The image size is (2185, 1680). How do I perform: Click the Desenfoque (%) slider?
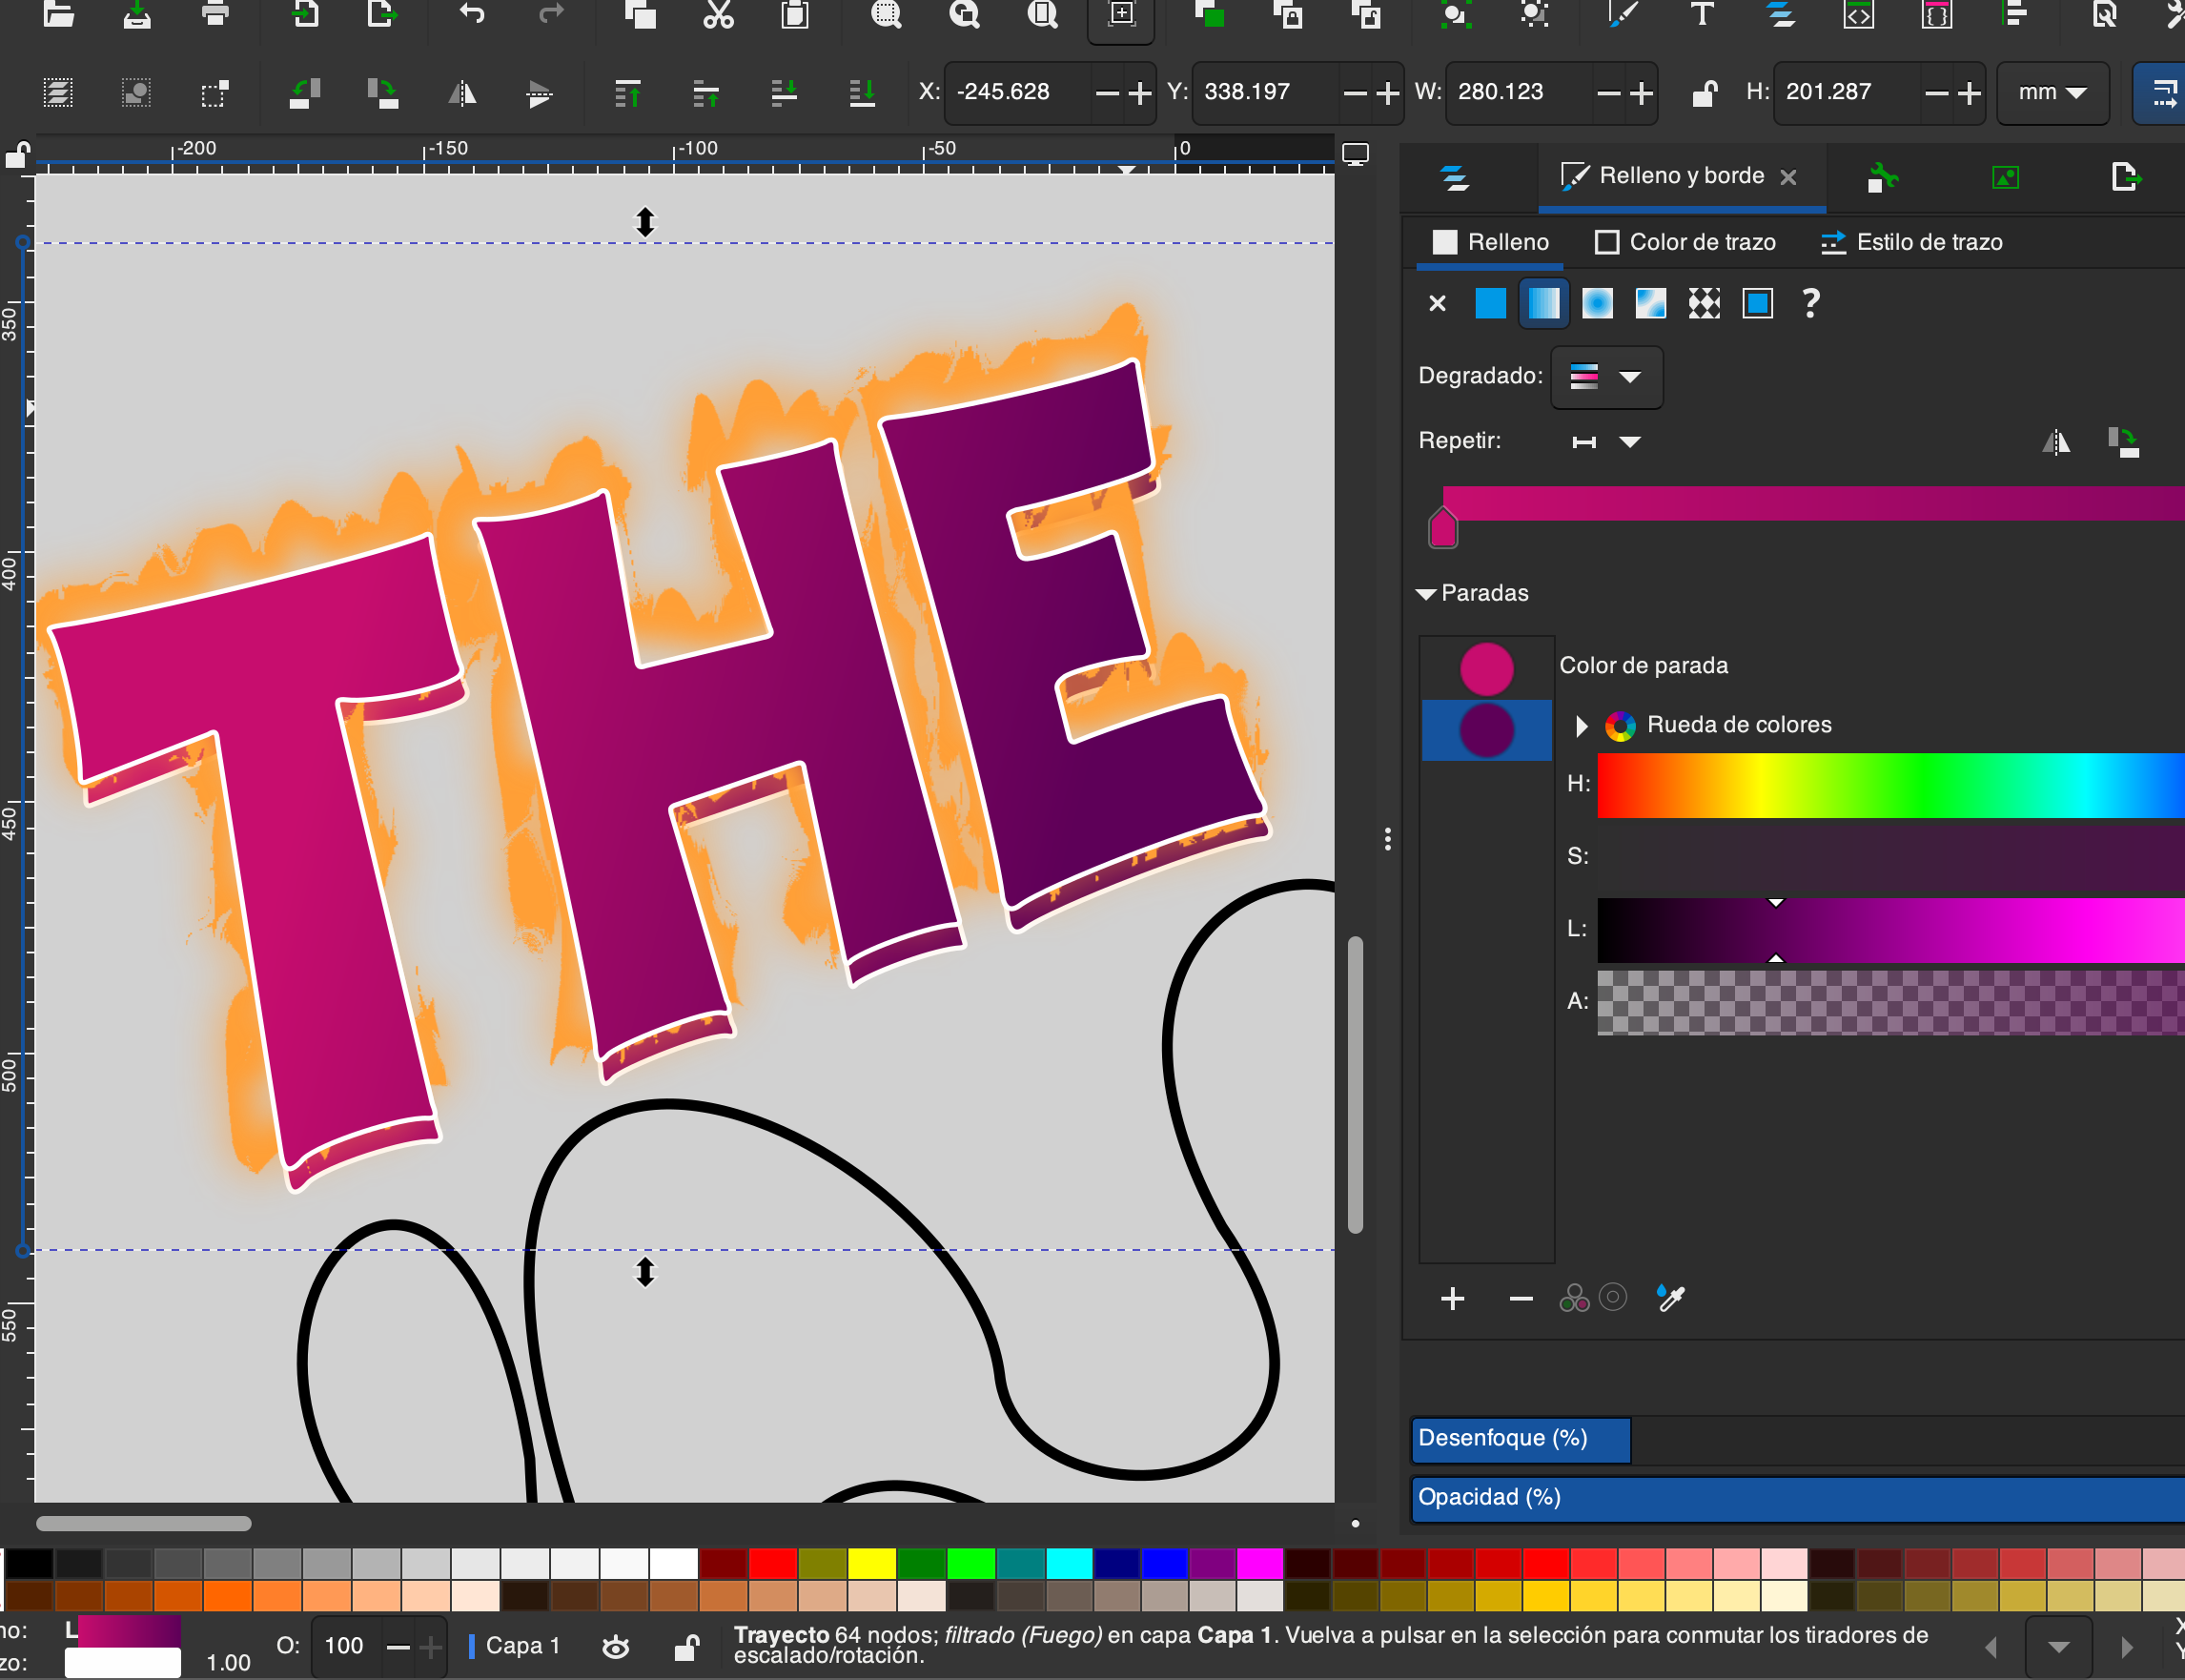[1797, 1440]
